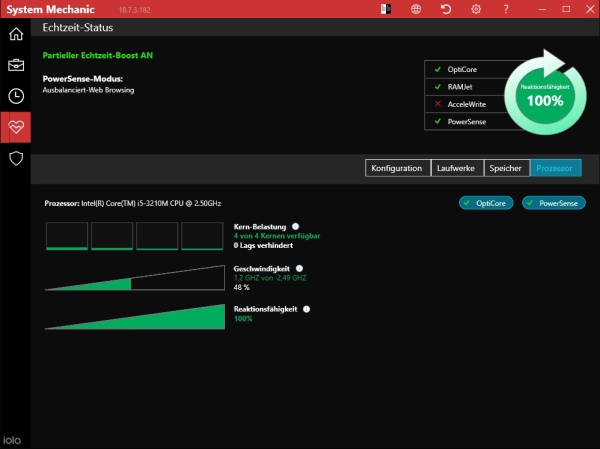600x449 pixels.
Task: Maximize the System Mechanic window
Action: tap(566, 9)
